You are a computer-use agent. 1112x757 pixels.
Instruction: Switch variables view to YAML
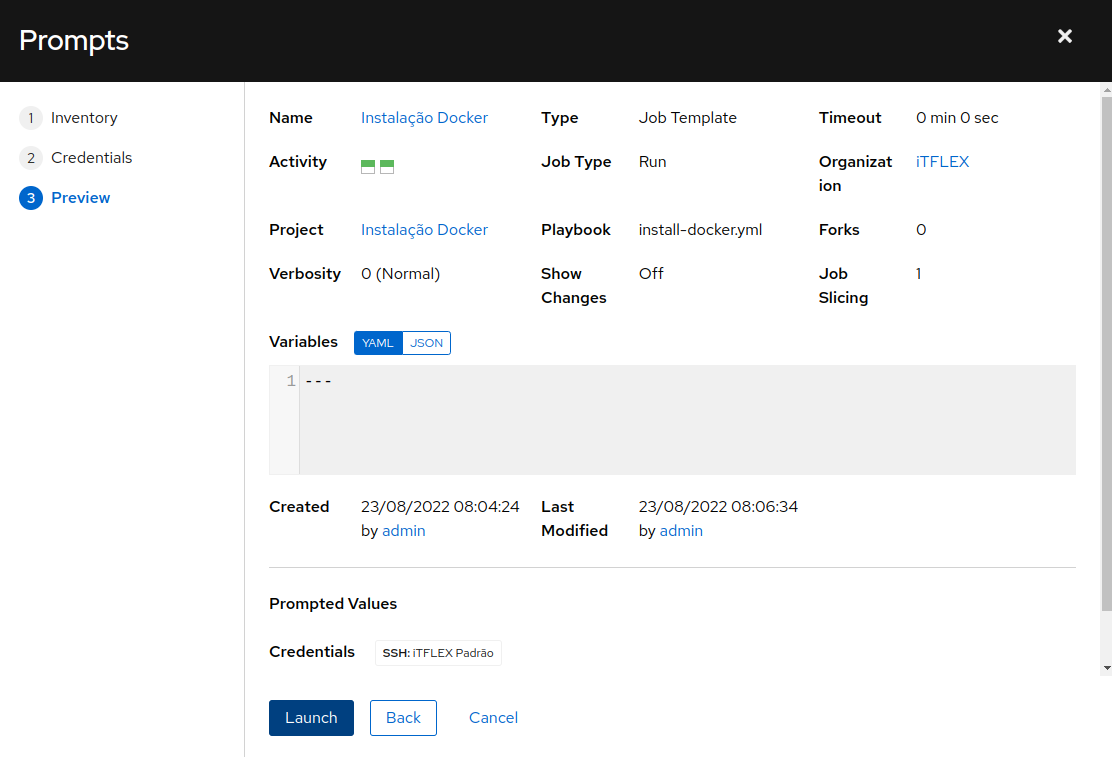click(x=378, y=343)
